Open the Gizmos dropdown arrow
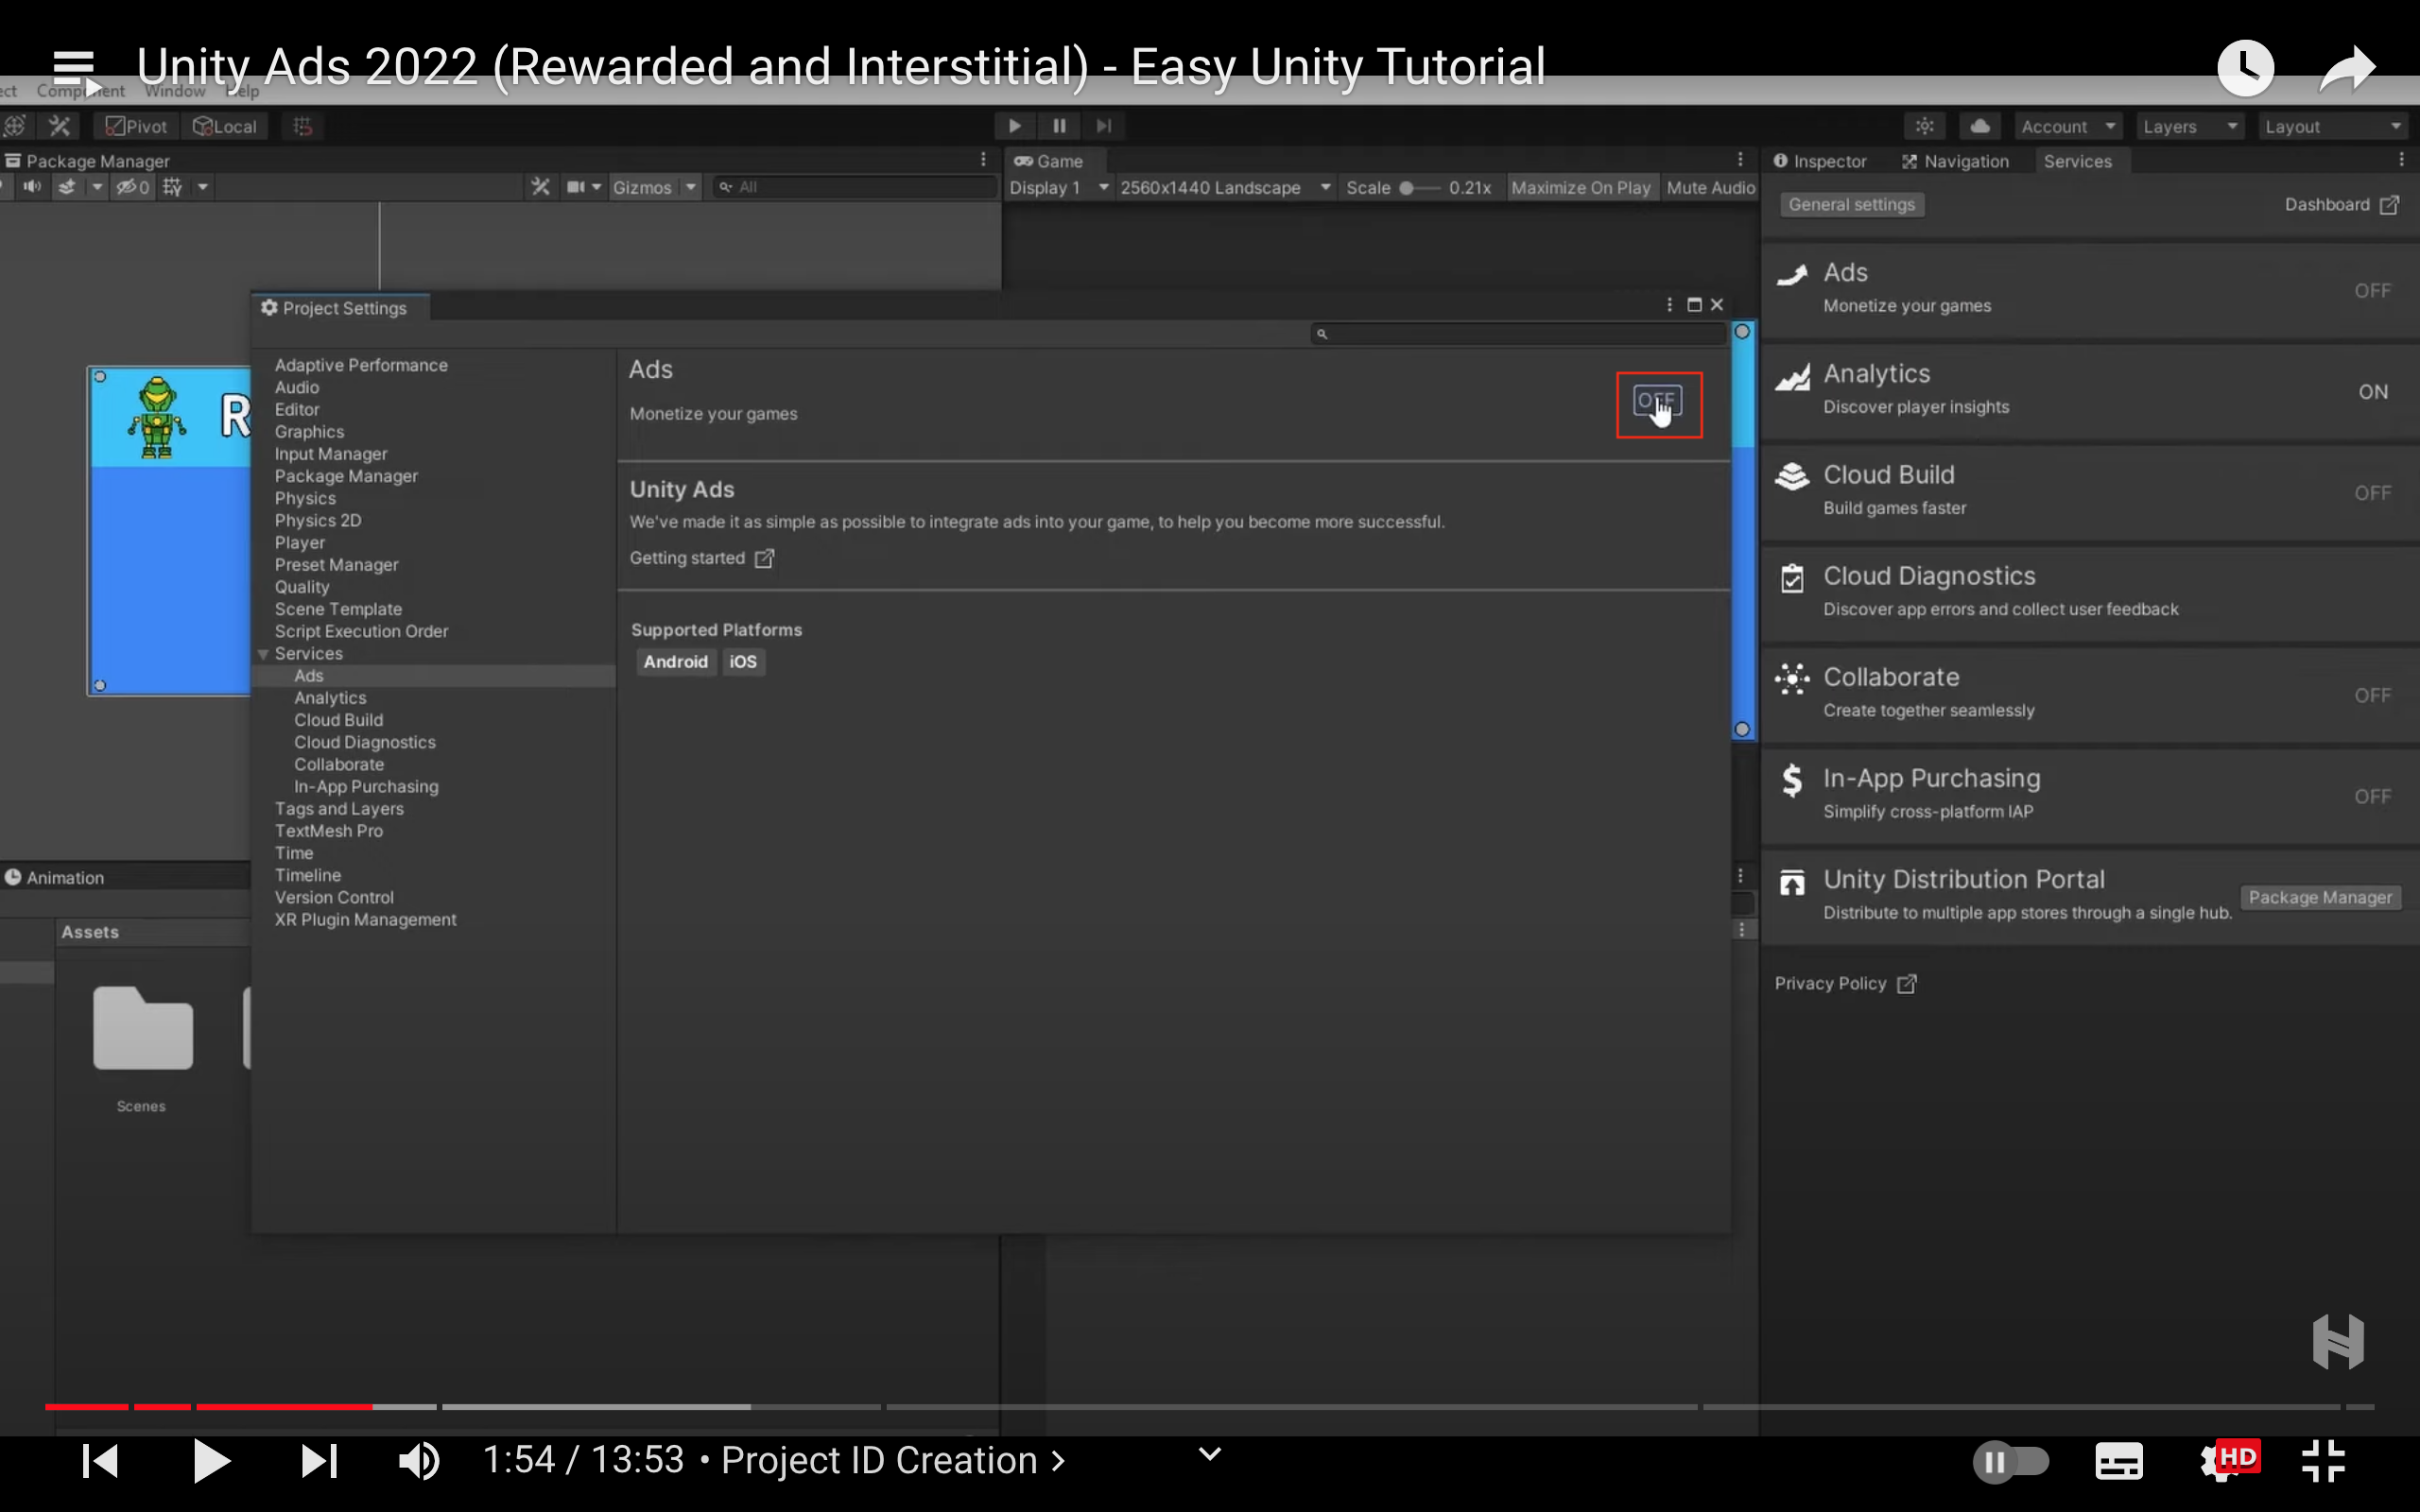 point(691,187)
